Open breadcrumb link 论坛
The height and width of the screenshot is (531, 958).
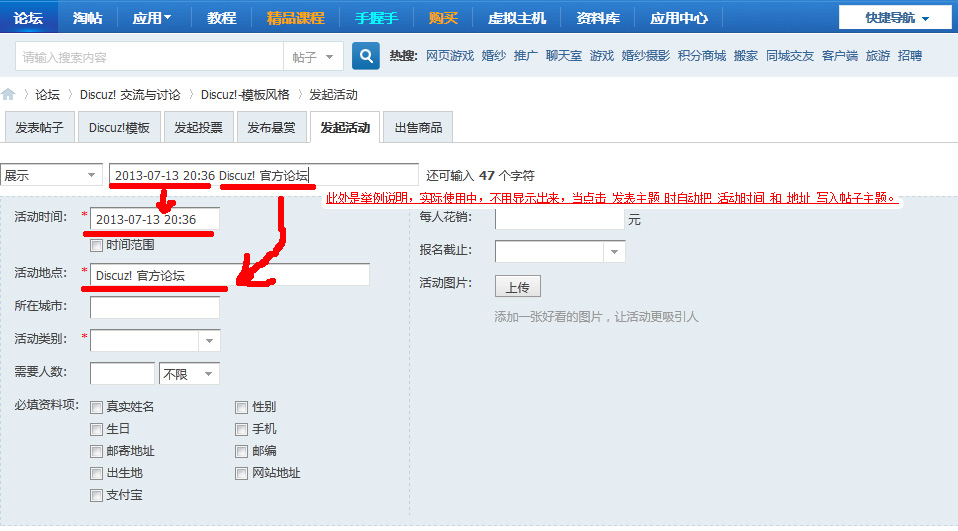point(47,95)
